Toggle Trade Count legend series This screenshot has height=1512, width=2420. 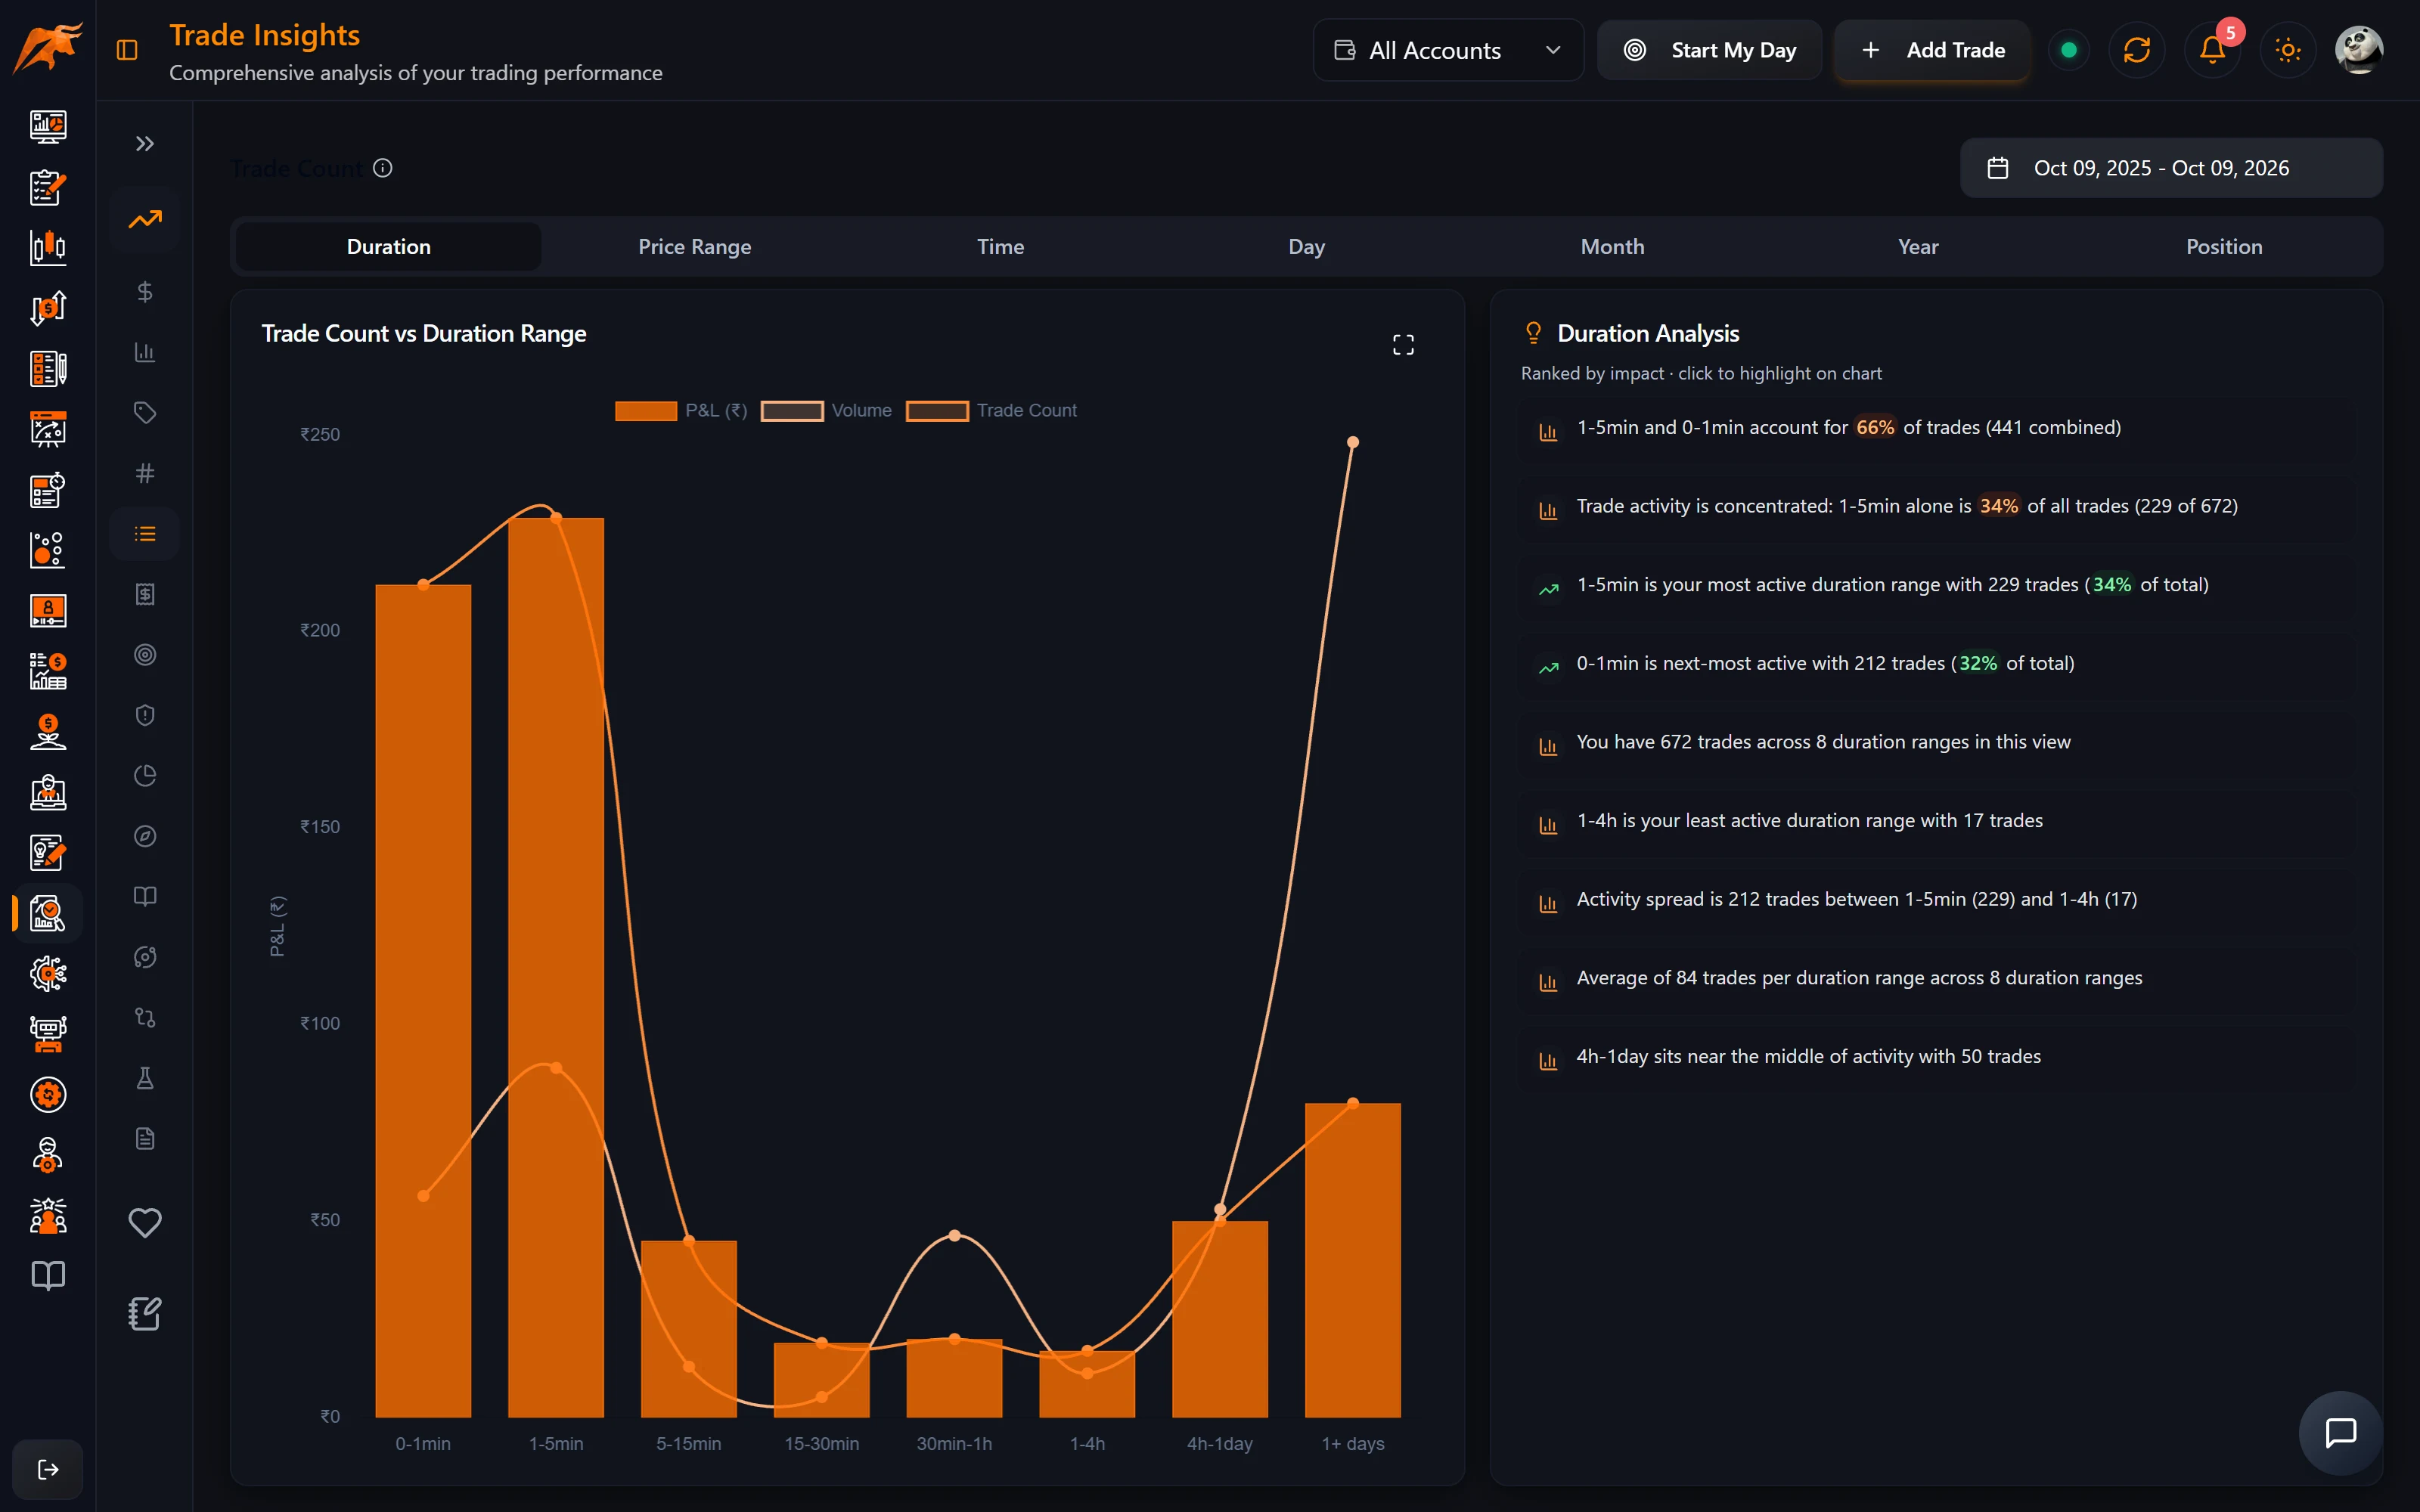(x=991, y=411)
